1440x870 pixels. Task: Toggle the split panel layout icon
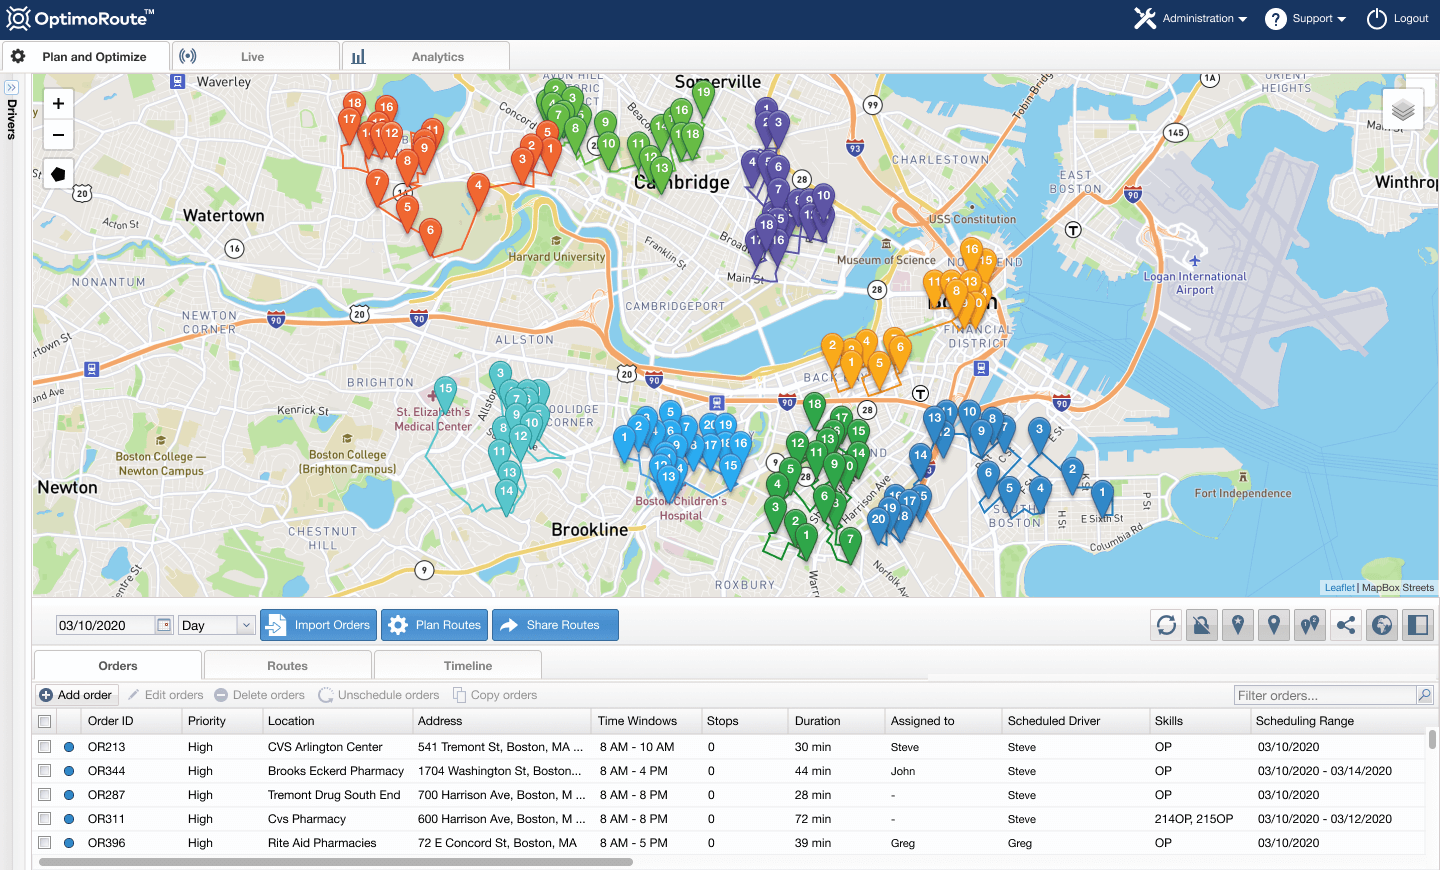1418,625
